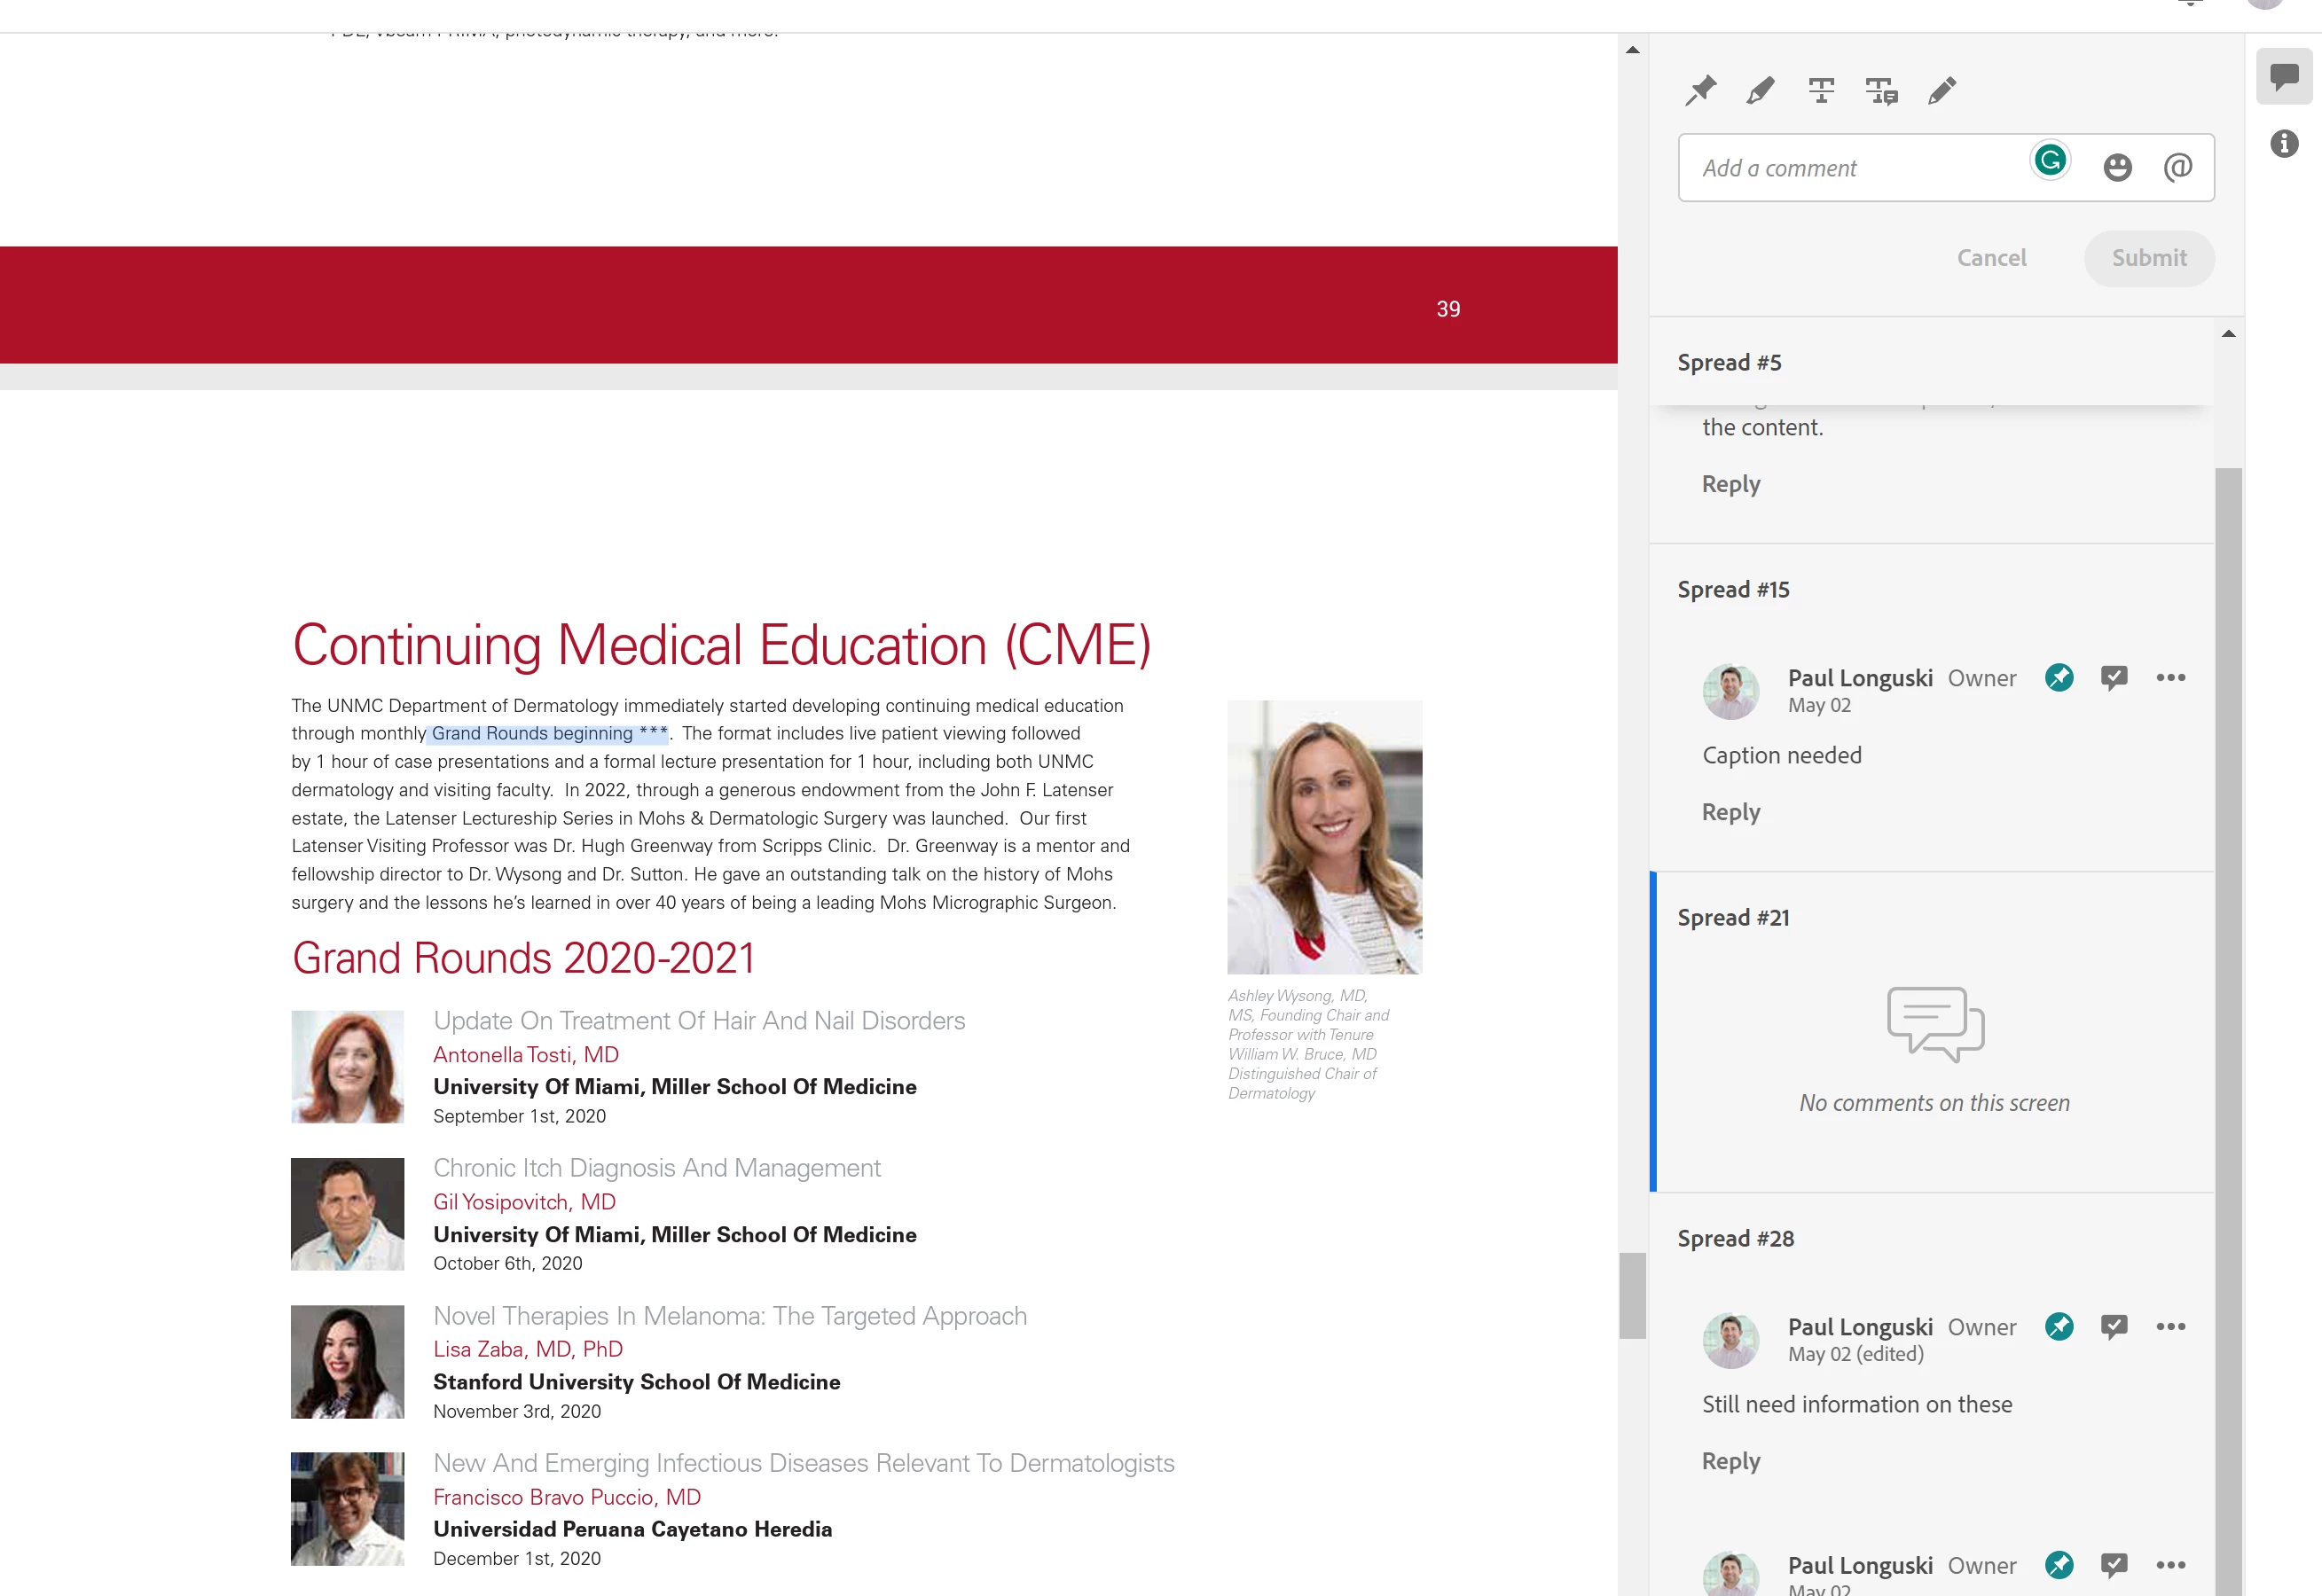Select the replace text tool
The height and width of the screenshot is (1596, 2322).
[x=1881, y=91]
